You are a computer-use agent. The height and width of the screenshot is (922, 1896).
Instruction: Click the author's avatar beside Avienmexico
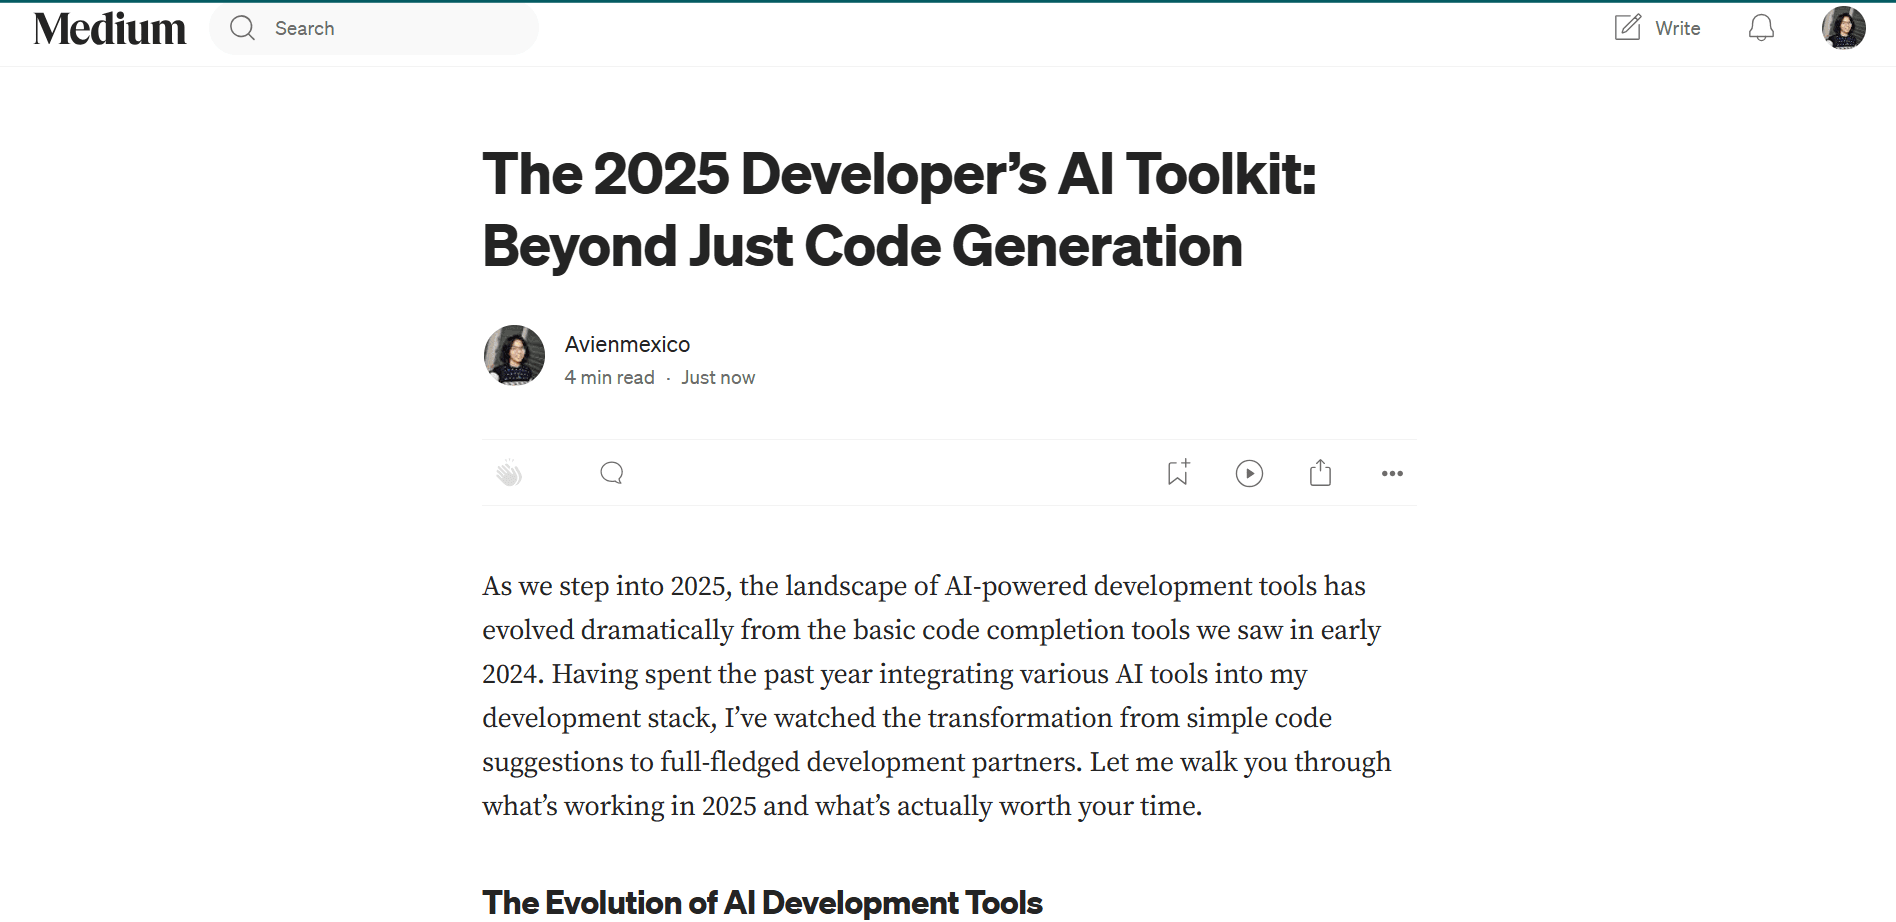[x=514, y=355]
